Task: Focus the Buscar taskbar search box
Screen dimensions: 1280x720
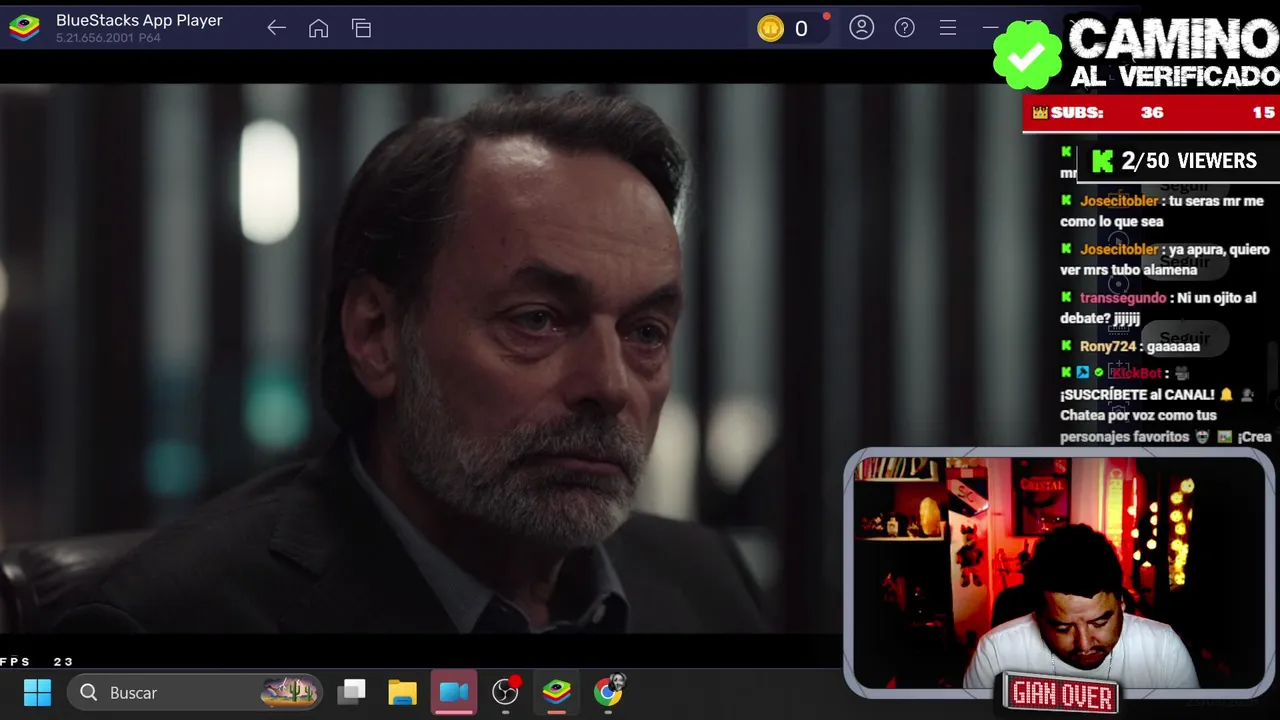Action: 196,692
